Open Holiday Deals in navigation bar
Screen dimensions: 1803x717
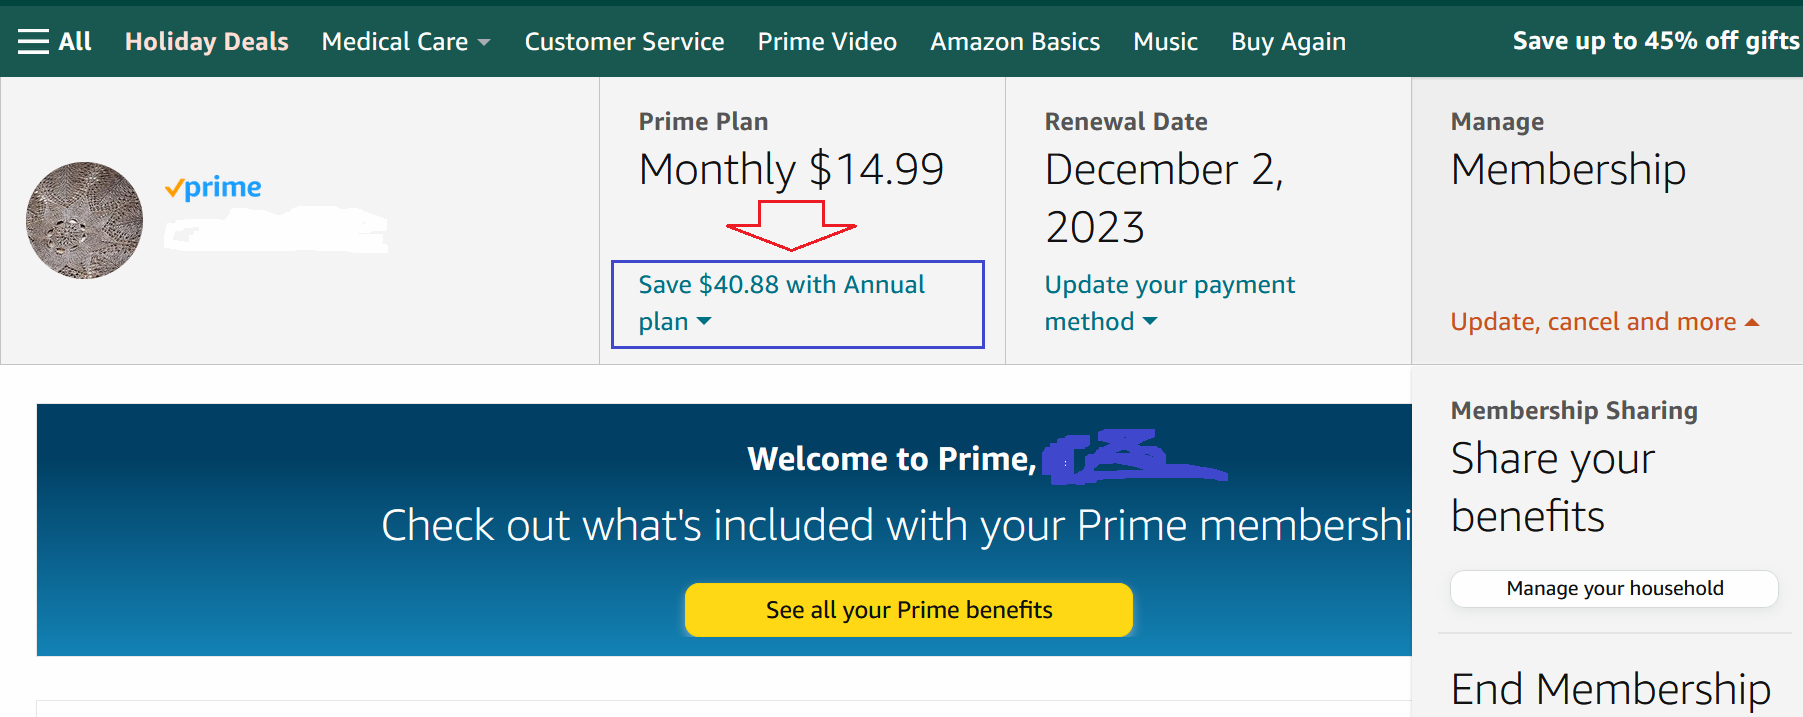tap(206, 41)
